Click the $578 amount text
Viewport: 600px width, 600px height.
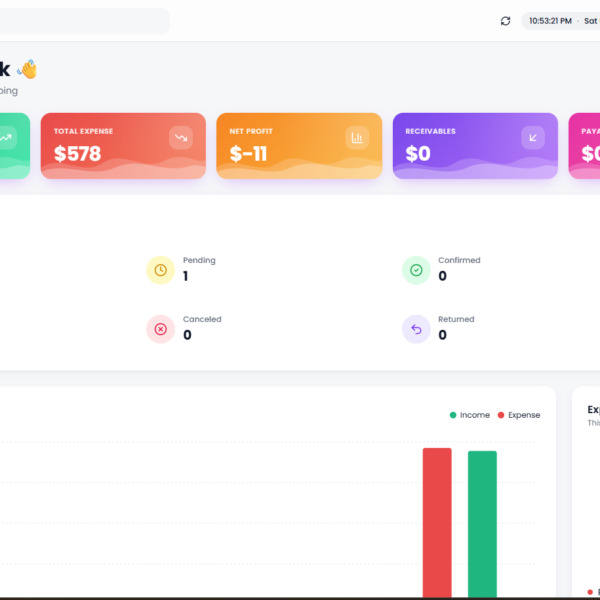(77, 154)
